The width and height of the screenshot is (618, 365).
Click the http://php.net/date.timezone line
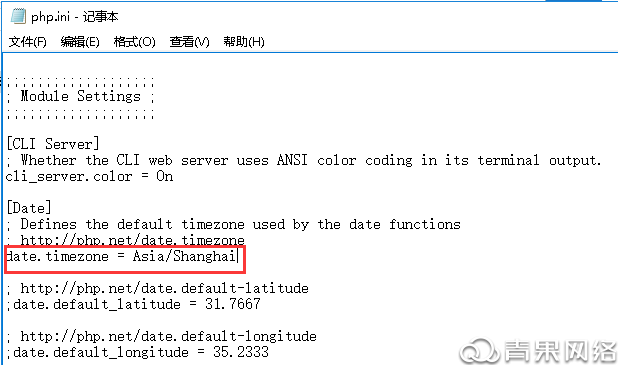click(126, 240)
